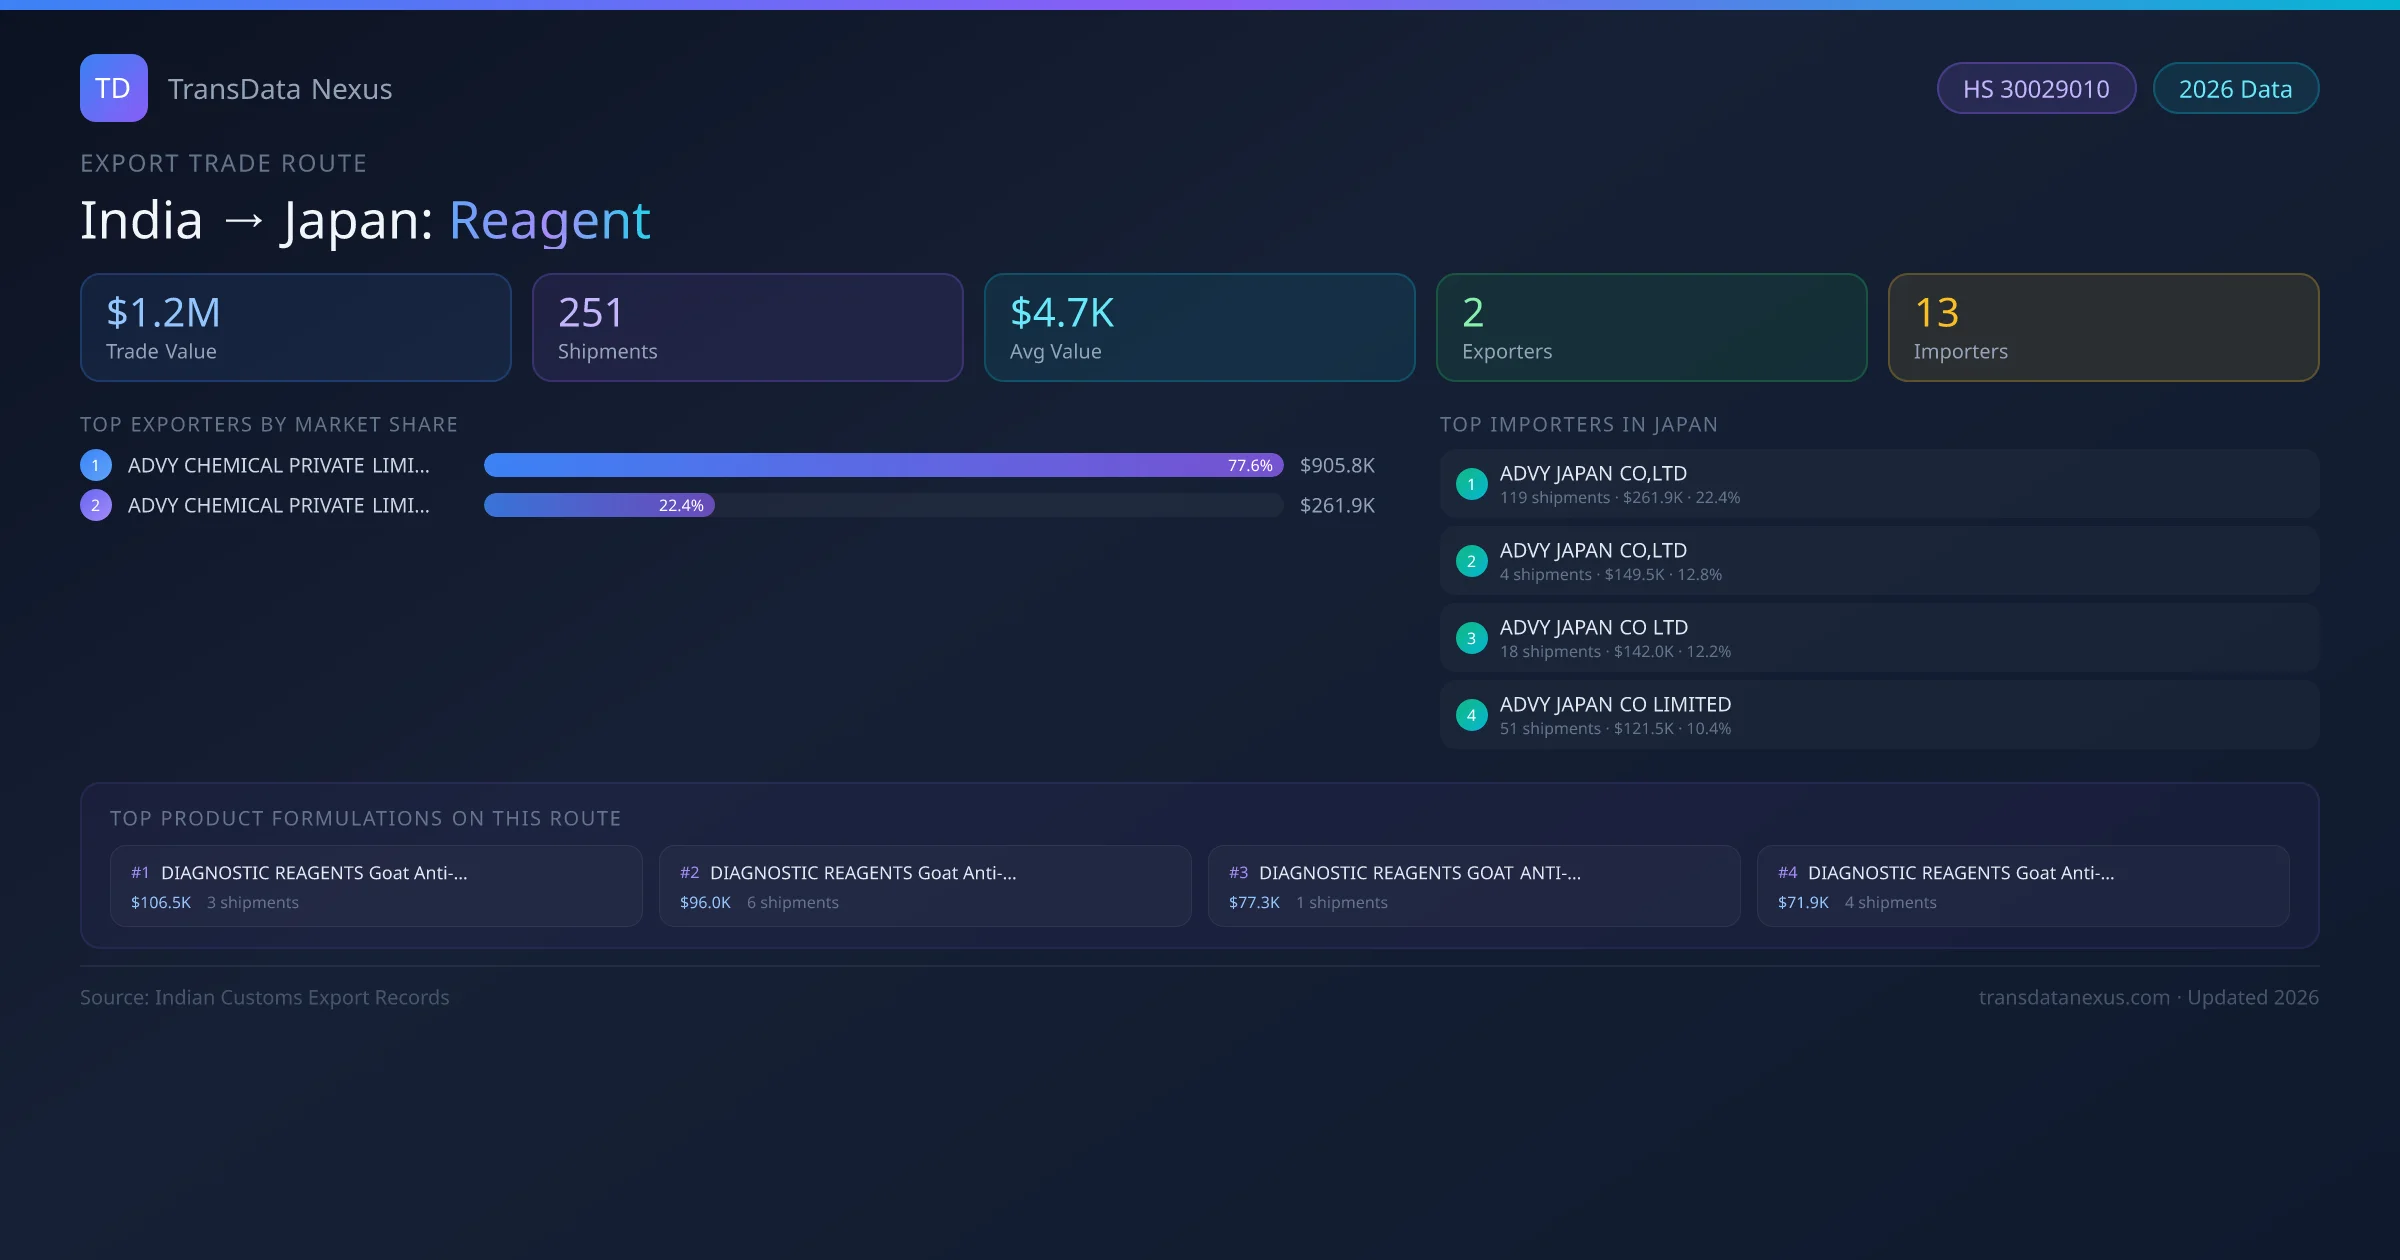Open the $1.2M Trade Value card
The image size is (2400, 1260).
[295, 327]
